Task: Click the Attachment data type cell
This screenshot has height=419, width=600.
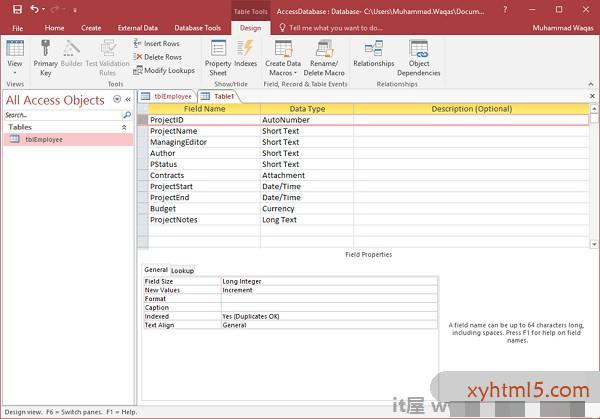Action: click(307, 175)
